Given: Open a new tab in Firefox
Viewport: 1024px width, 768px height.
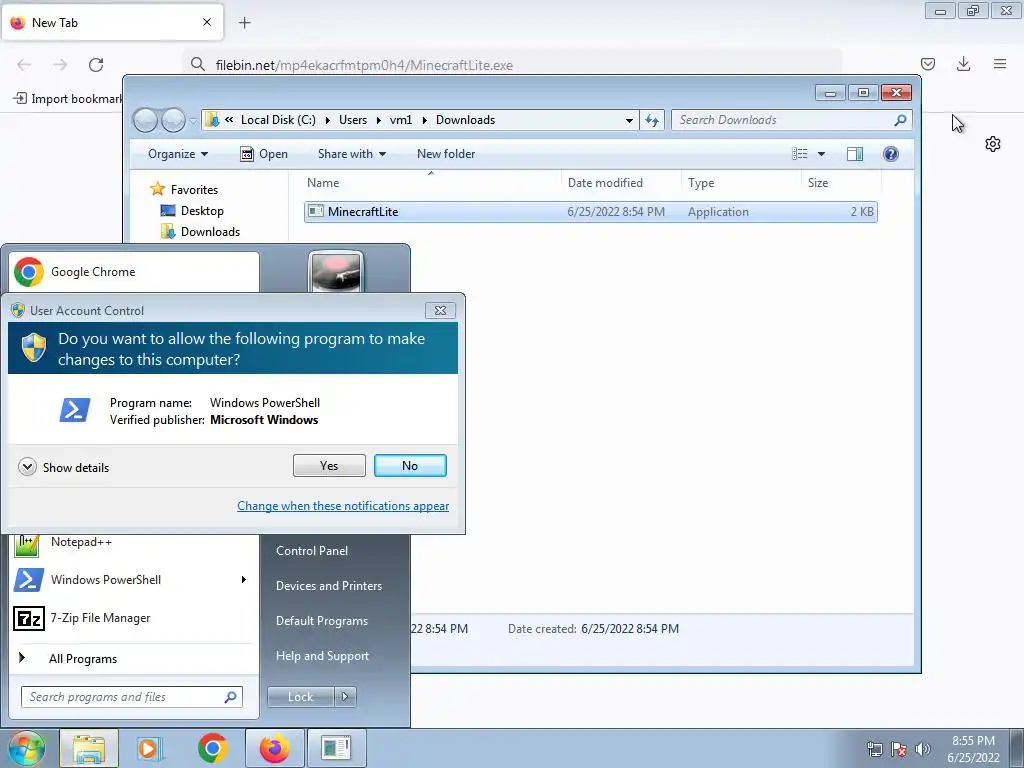Looking at the screenshot, I should point(244,23).
